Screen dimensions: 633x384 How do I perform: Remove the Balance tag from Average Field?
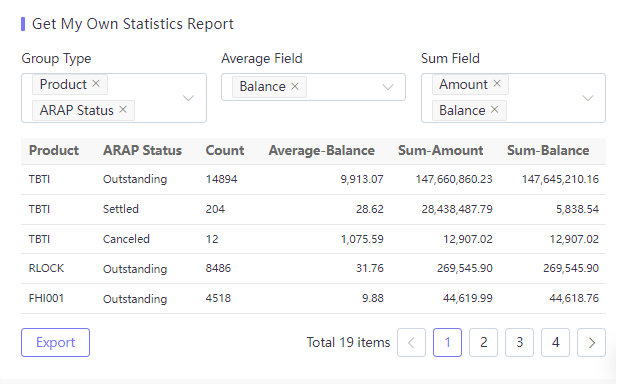295,86
